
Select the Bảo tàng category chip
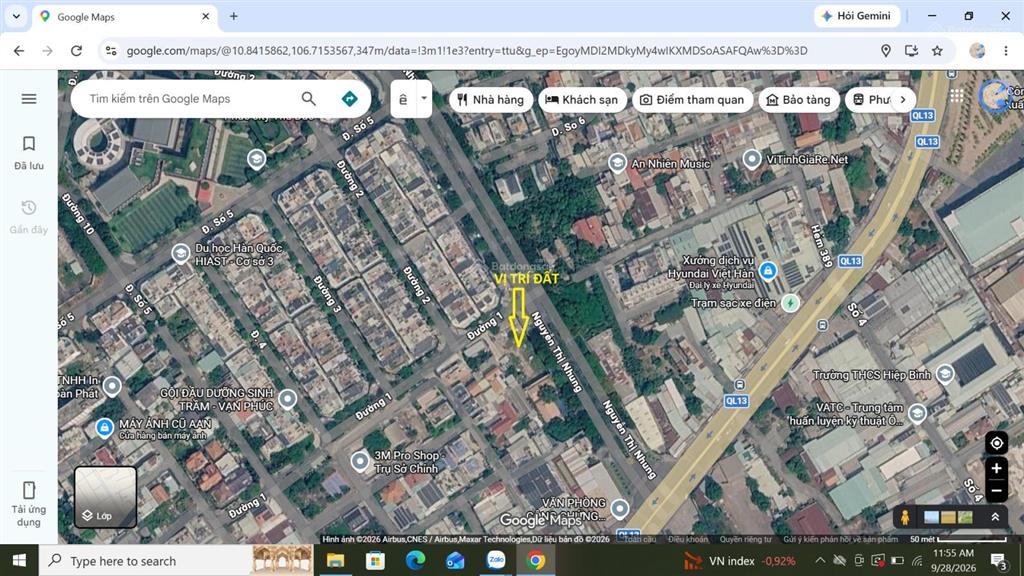tap(798, 99)
